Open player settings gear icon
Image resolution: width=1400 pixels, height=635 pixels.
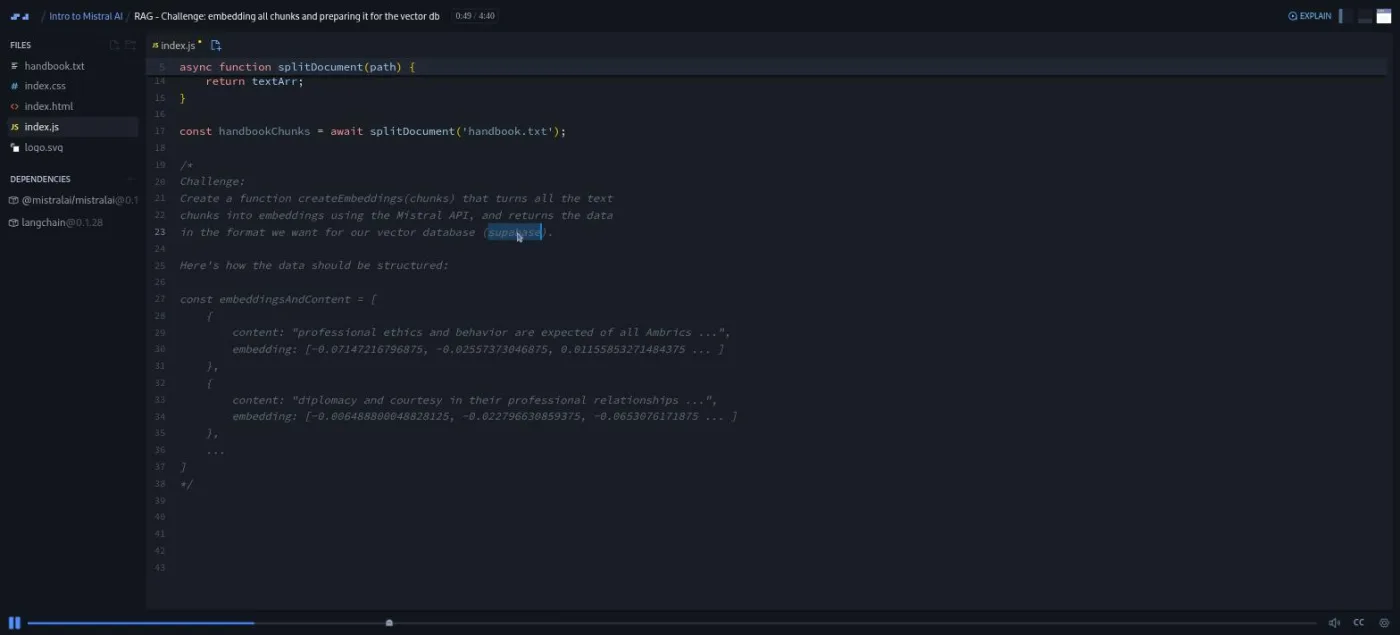[x=1384, y=622]
